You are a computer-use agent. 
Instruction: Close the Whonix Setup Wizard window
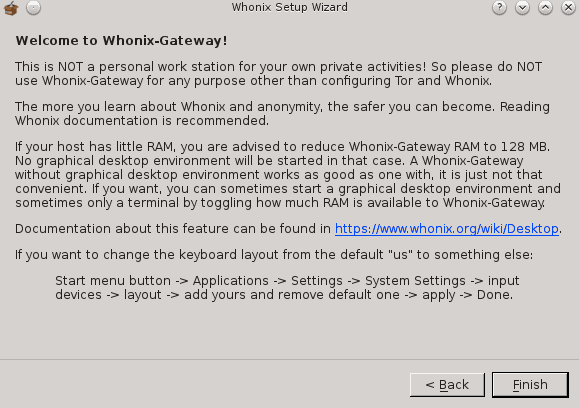click(568, 8)
